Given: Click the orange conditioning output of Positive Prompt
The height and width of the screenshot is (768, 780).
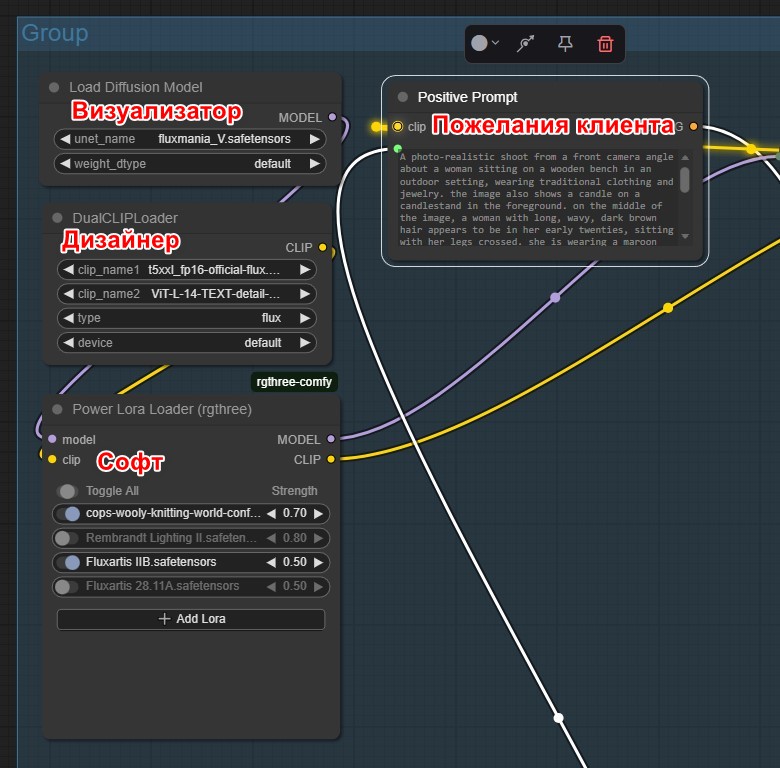Looking at the screenshot, I should pyautogui.click(x=693, y=126).
